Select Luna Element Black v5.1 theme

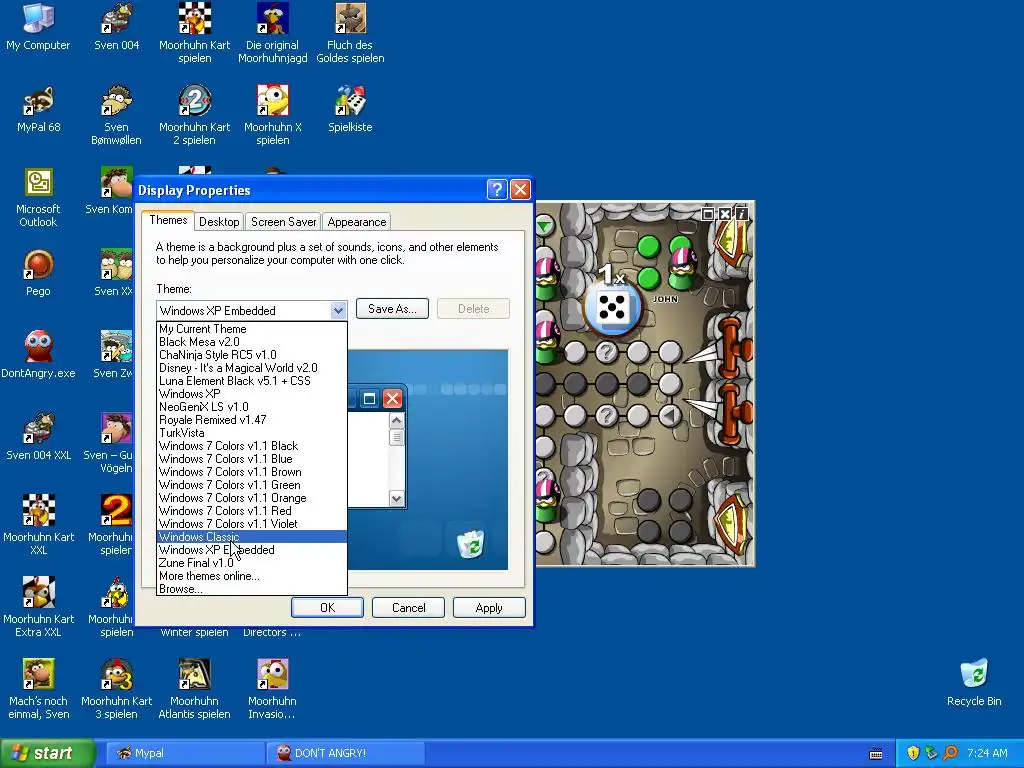pos(252,381)
